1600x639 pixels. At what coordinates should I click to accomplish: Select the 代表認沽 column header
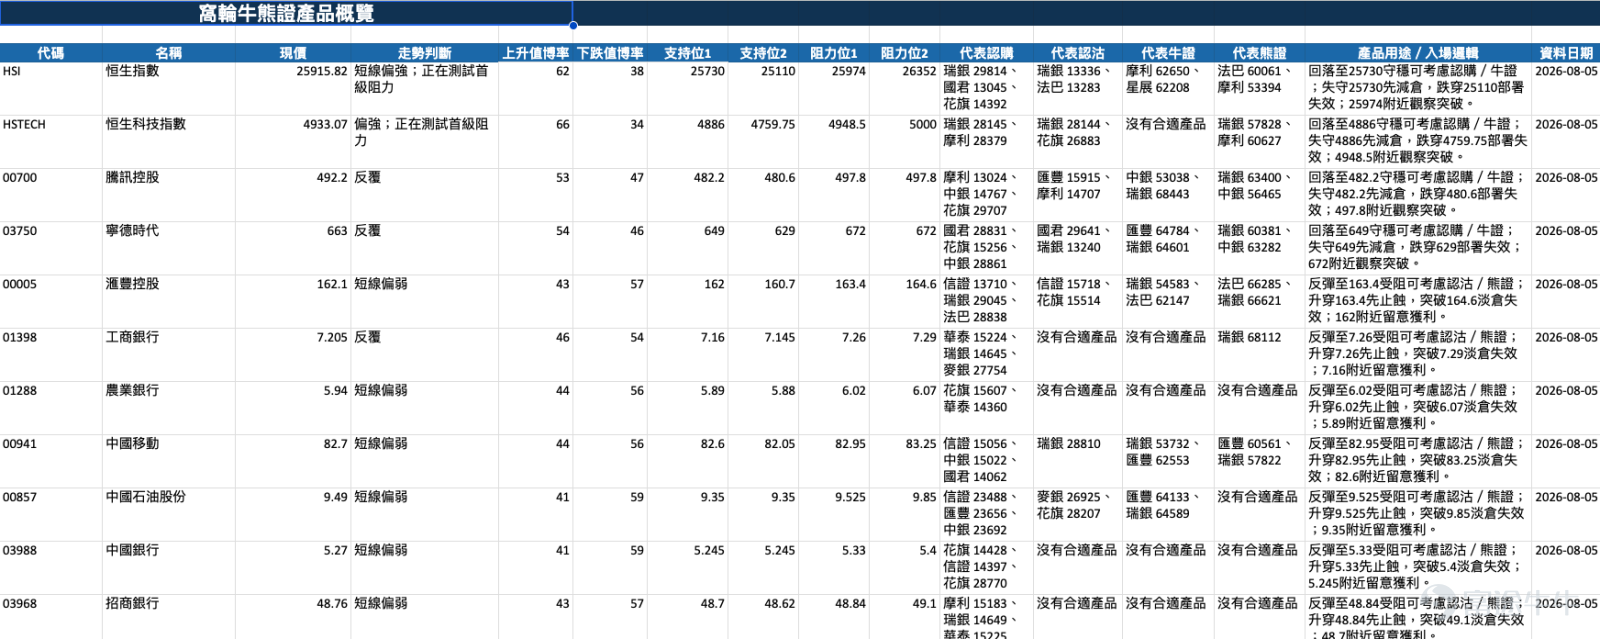[1078, 53]
